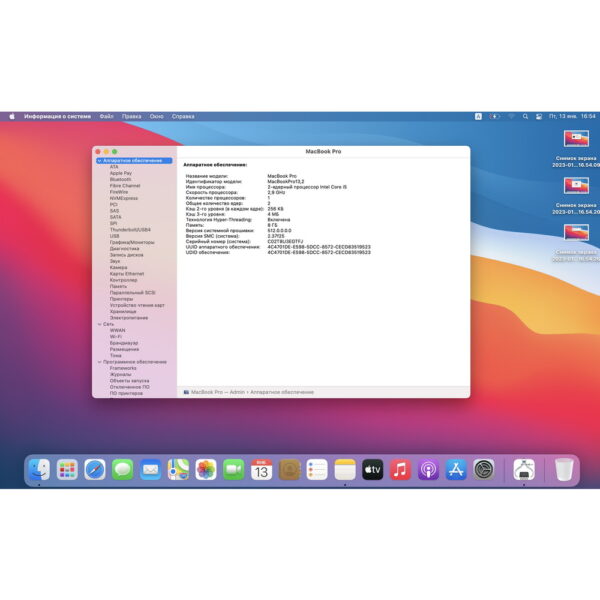Select USB in the sidebar

(x=114, y=236)
